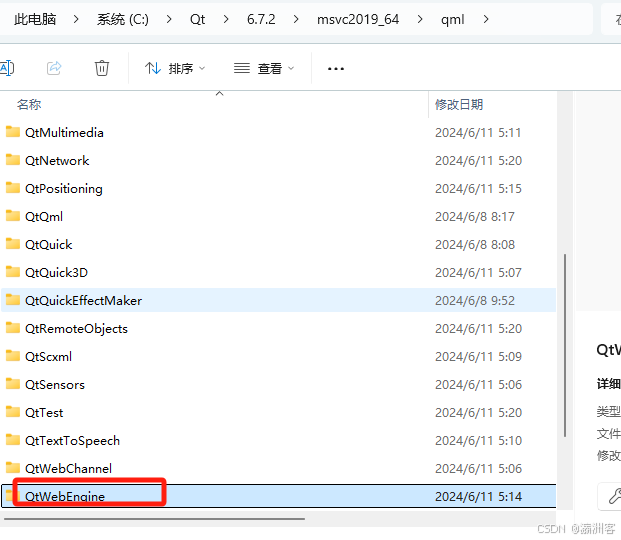Expand chevron after 系统 (C:) breadcrumb
The width and height of the screenshot is (621, 540).
pos(169,19)
